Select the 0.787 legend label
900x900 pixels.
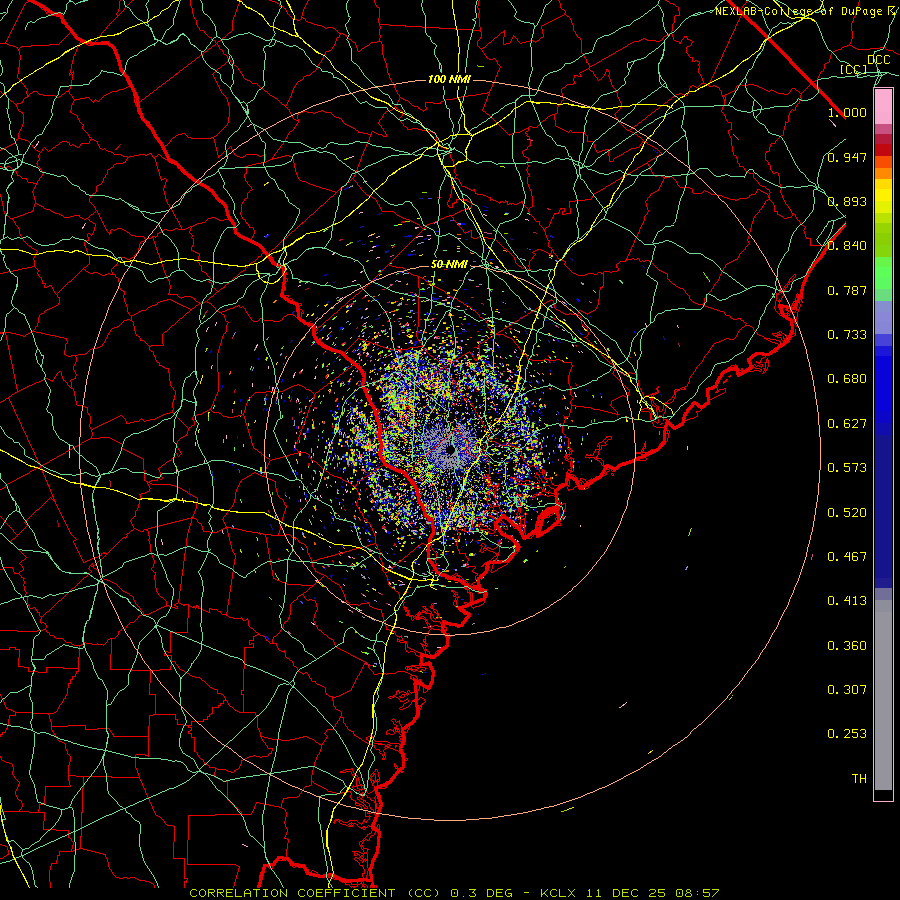coord(847,290)
